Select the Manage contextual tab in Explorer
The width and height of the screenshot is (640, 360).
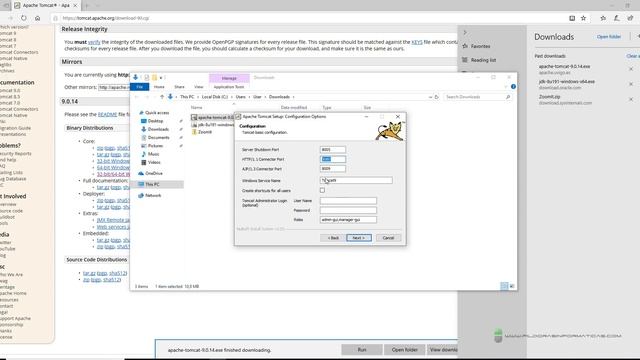pos(229,78)
